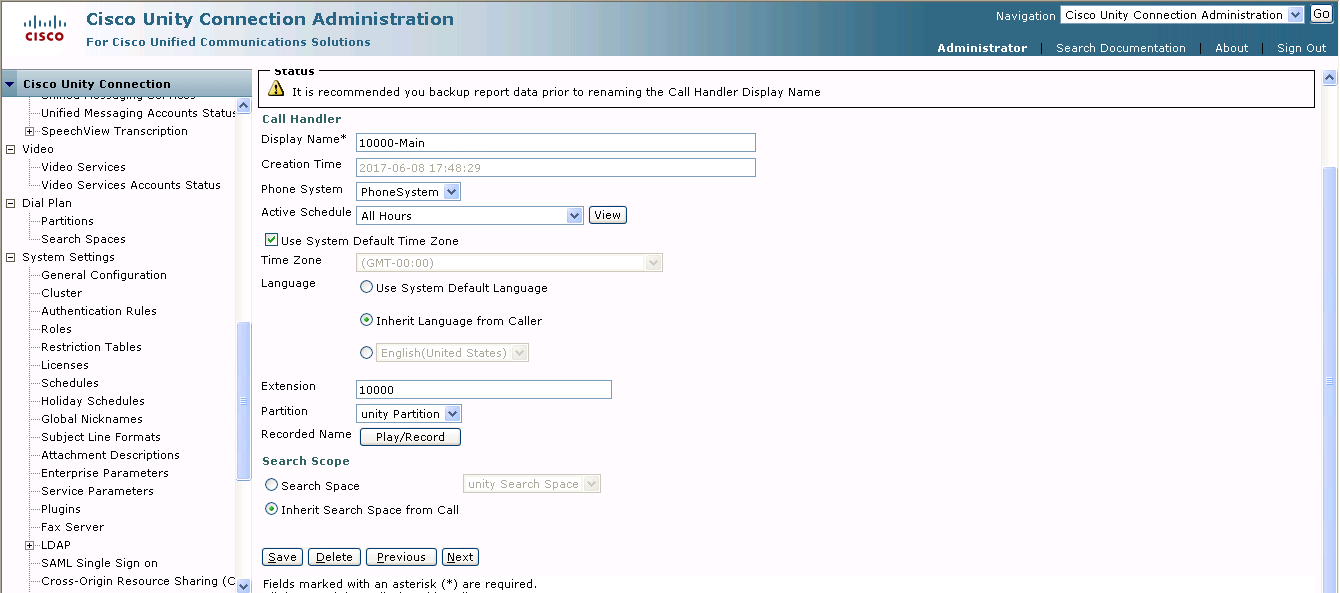The image size is (1340, 593).
Task: Select the Search Space radio button
Action: 271,485
